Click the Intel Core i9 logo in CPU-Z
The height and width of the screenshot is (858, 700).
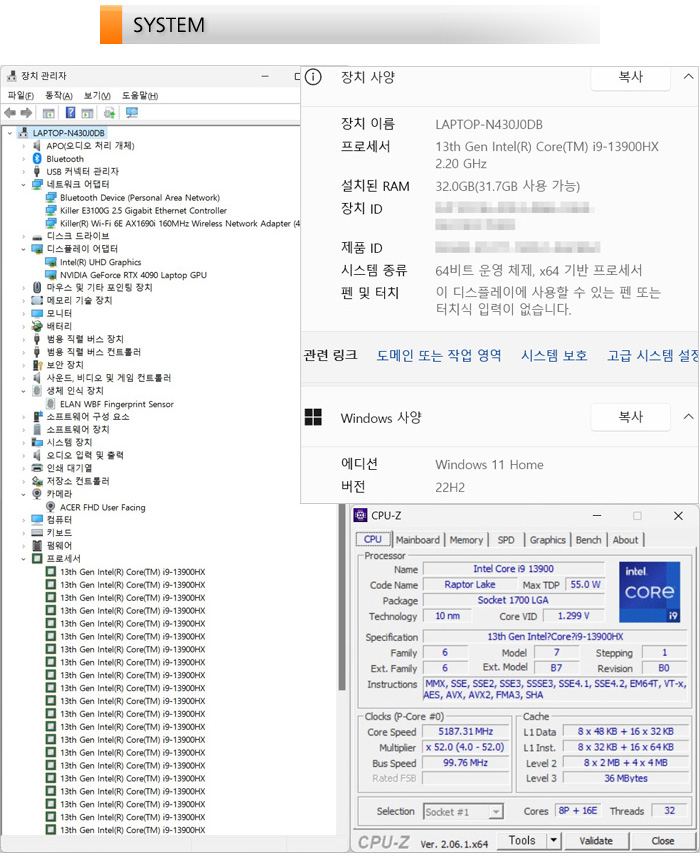[649, 592]
